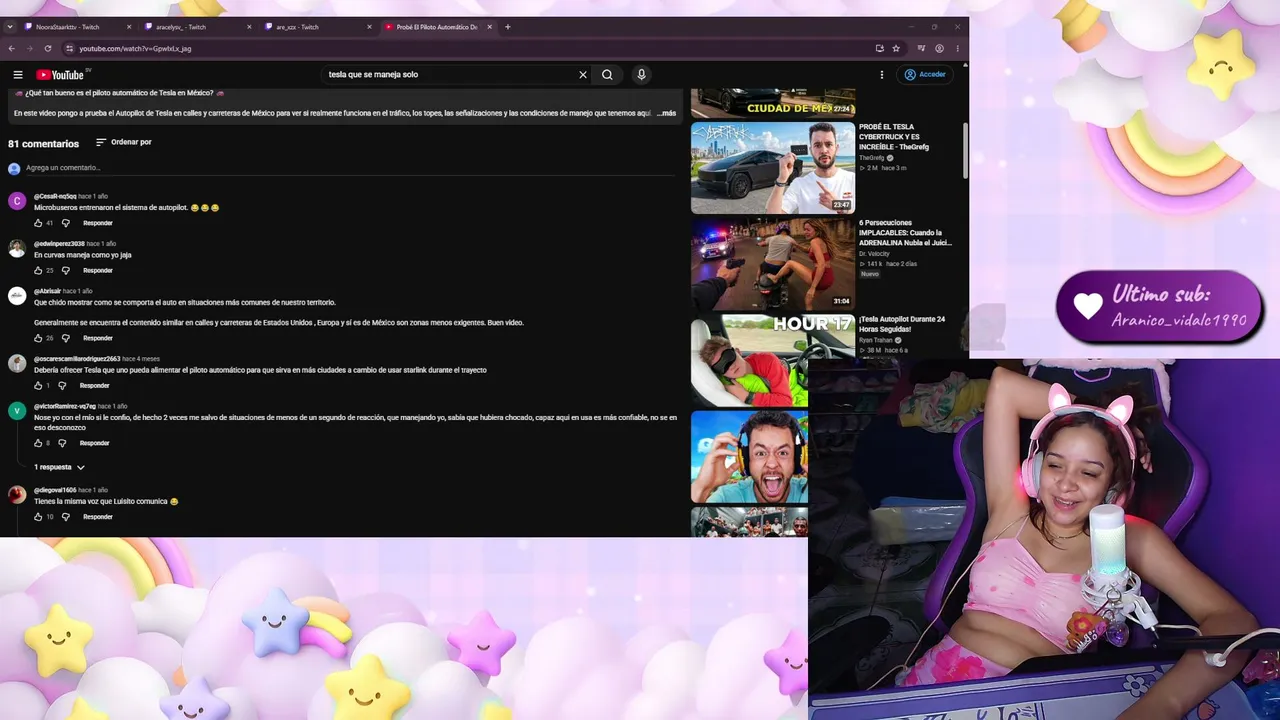This screenshot has height=720, width=1280.
Task: Reload the page with the refresh icon
Action: pos(47,48)
